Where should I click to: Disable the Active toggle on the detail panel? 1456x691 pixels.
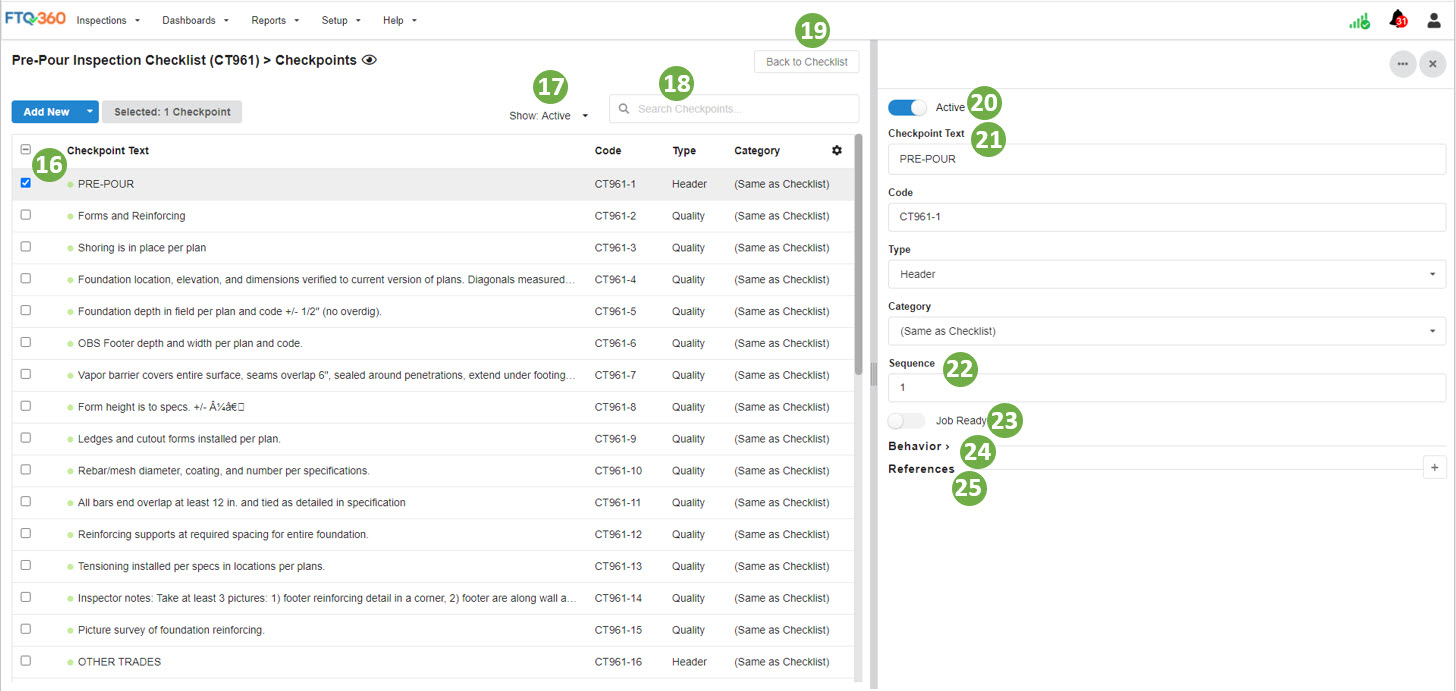[x=907, y=107]
